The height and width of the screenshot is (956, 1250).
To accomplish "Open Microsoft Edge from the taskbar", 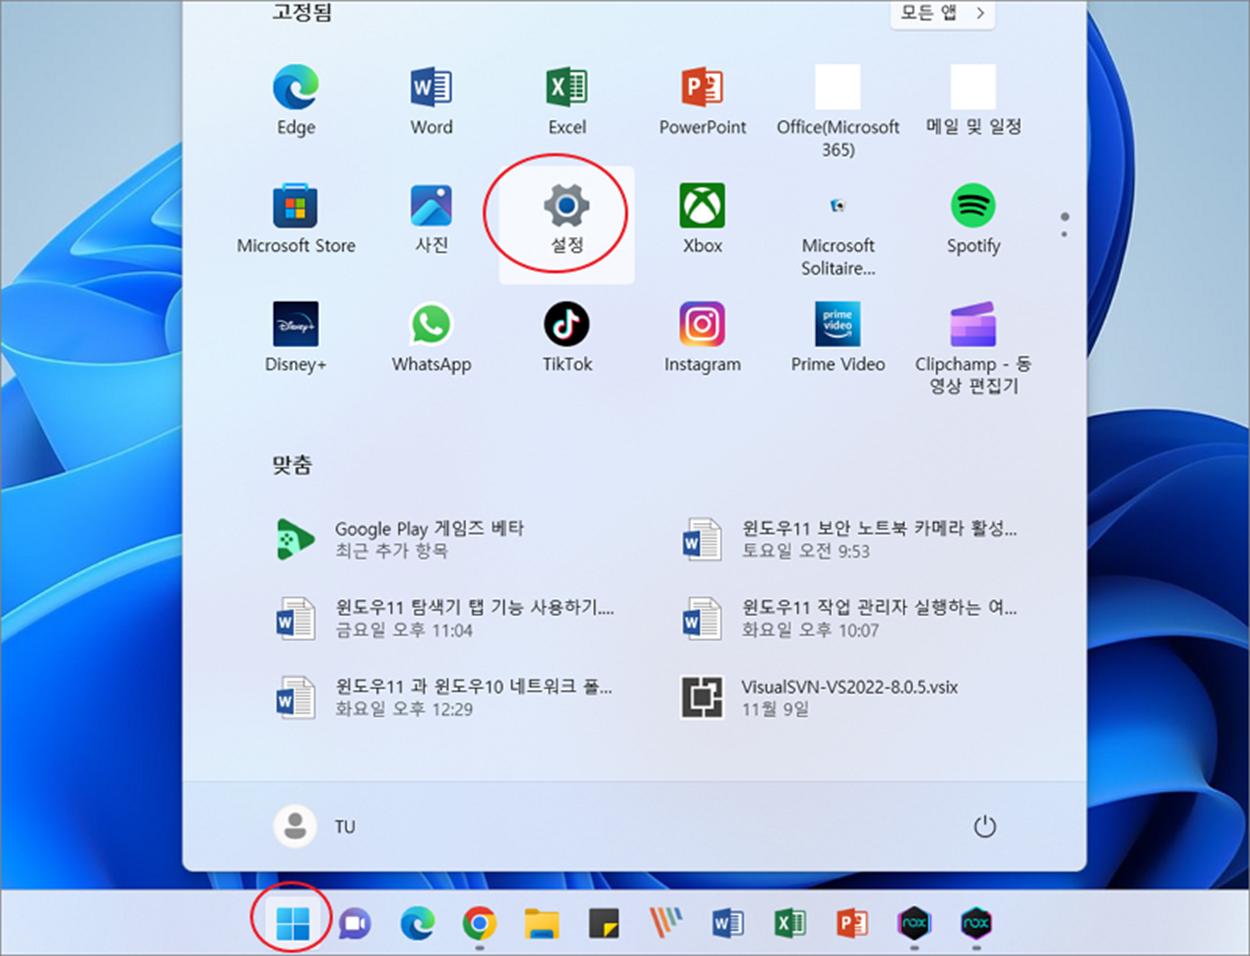I will pyautogui.click(x=417, y=923).
